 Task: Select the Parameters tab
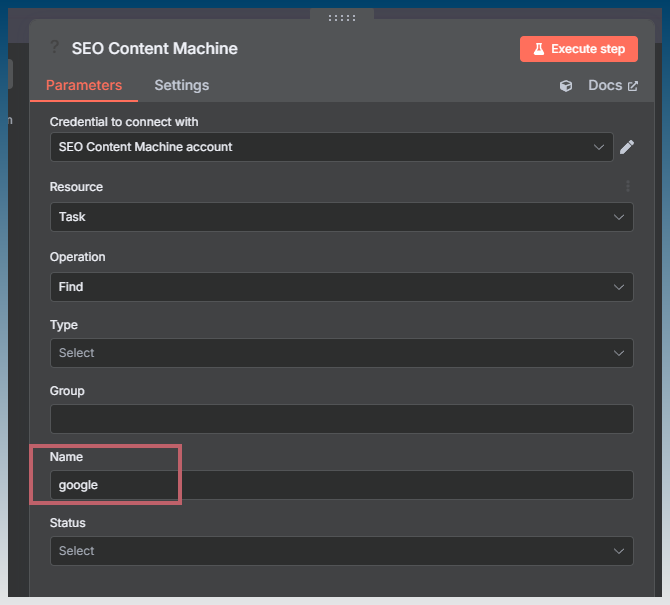[84, 85]
